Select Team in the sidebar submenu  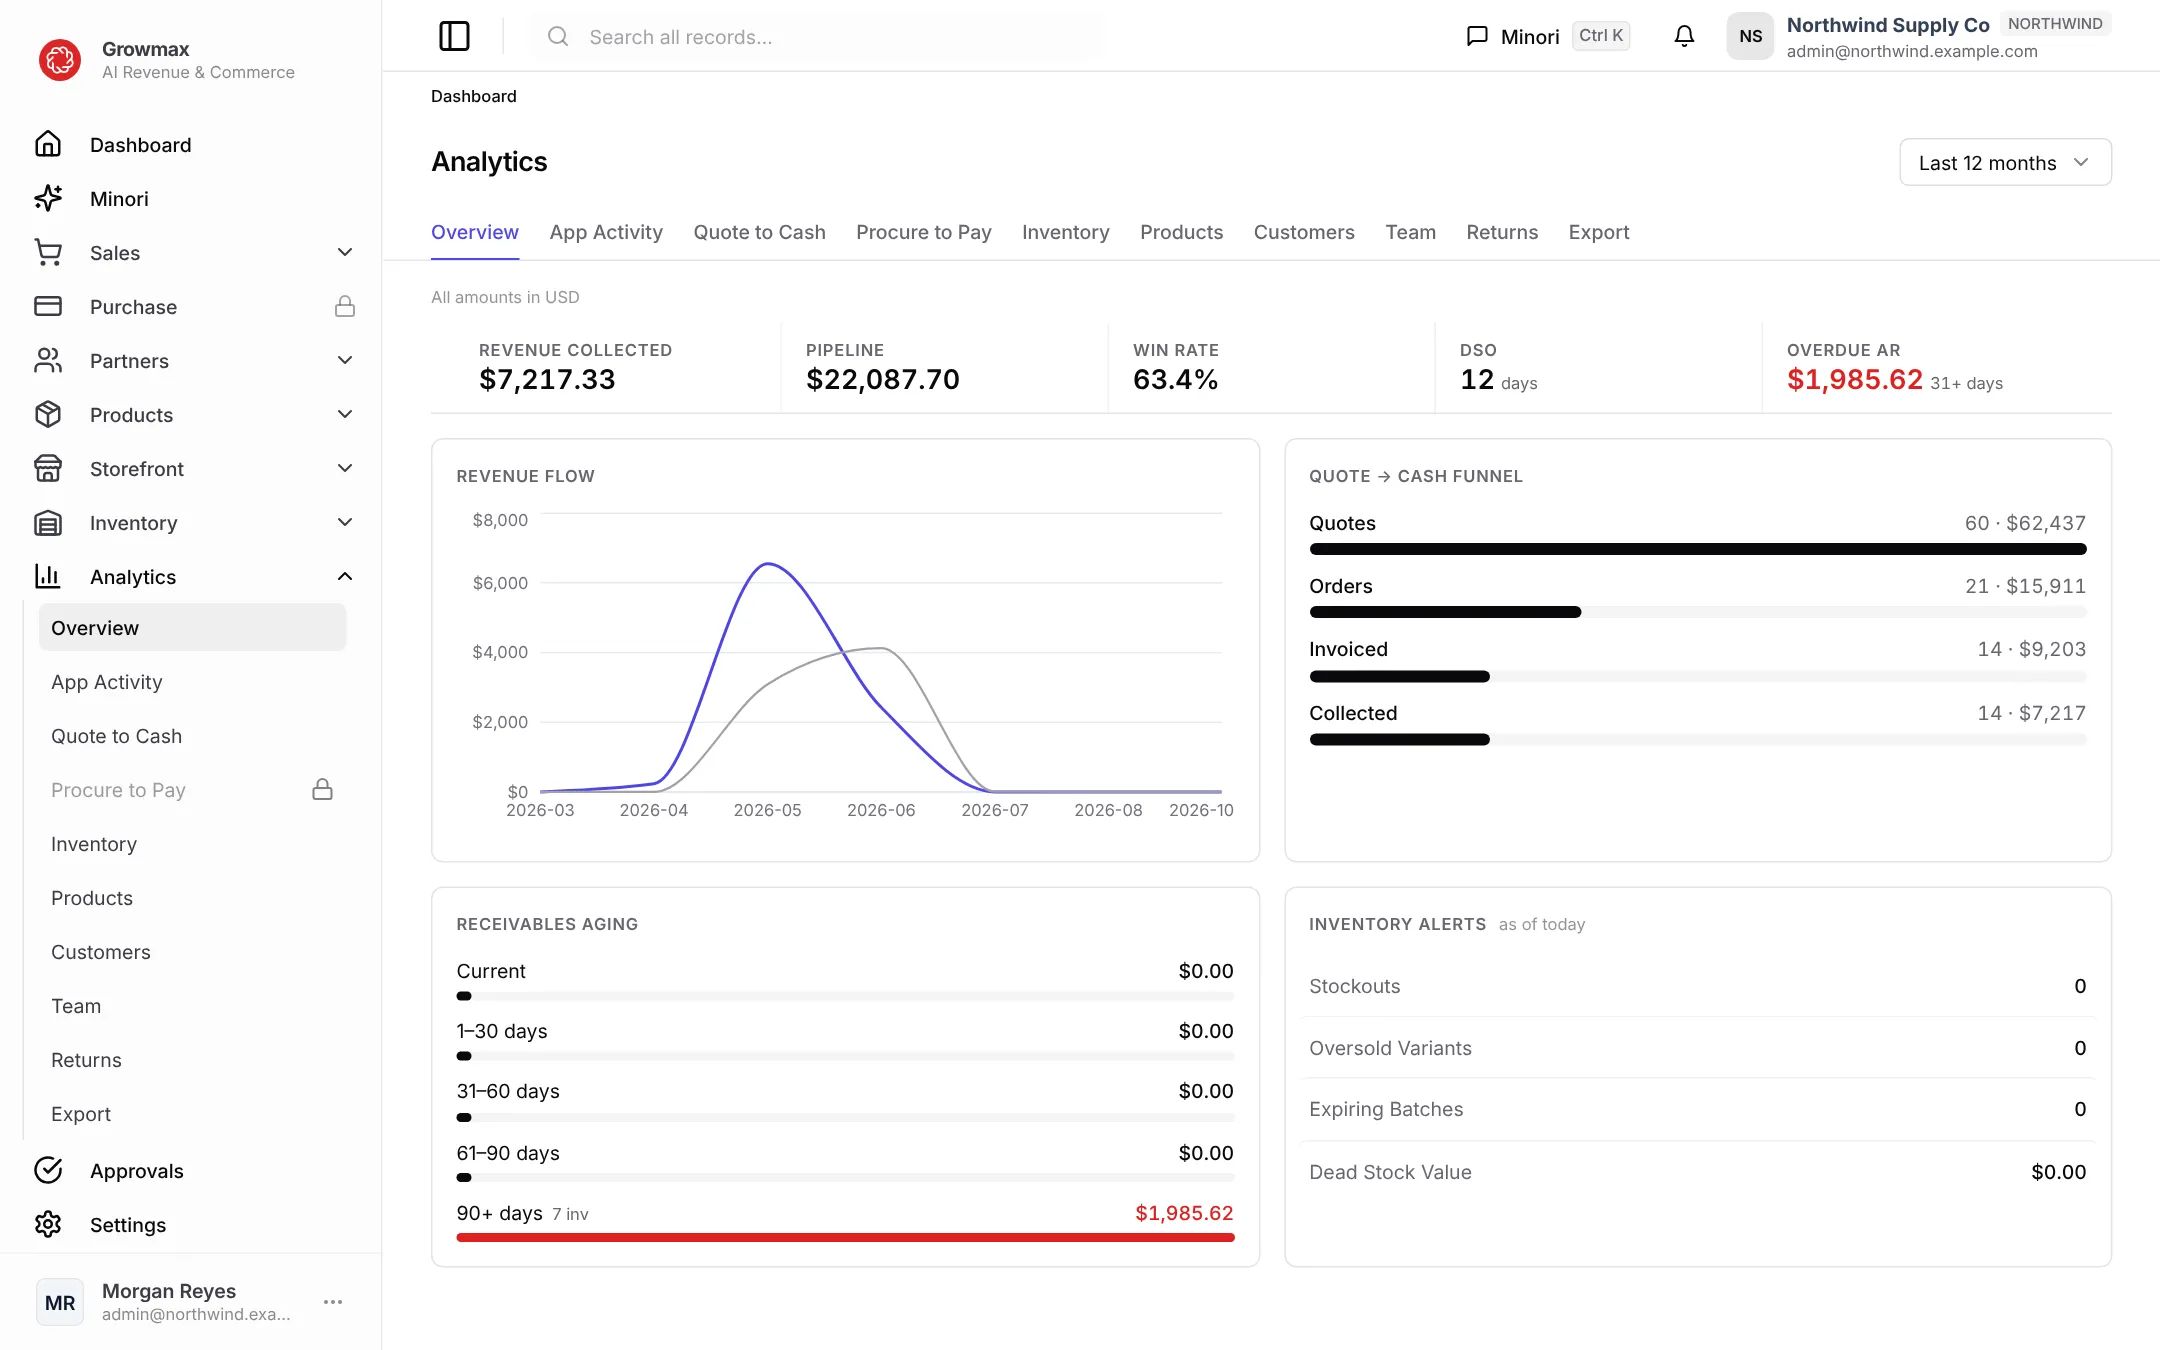pyautogui.click(x=193, y=1006)
